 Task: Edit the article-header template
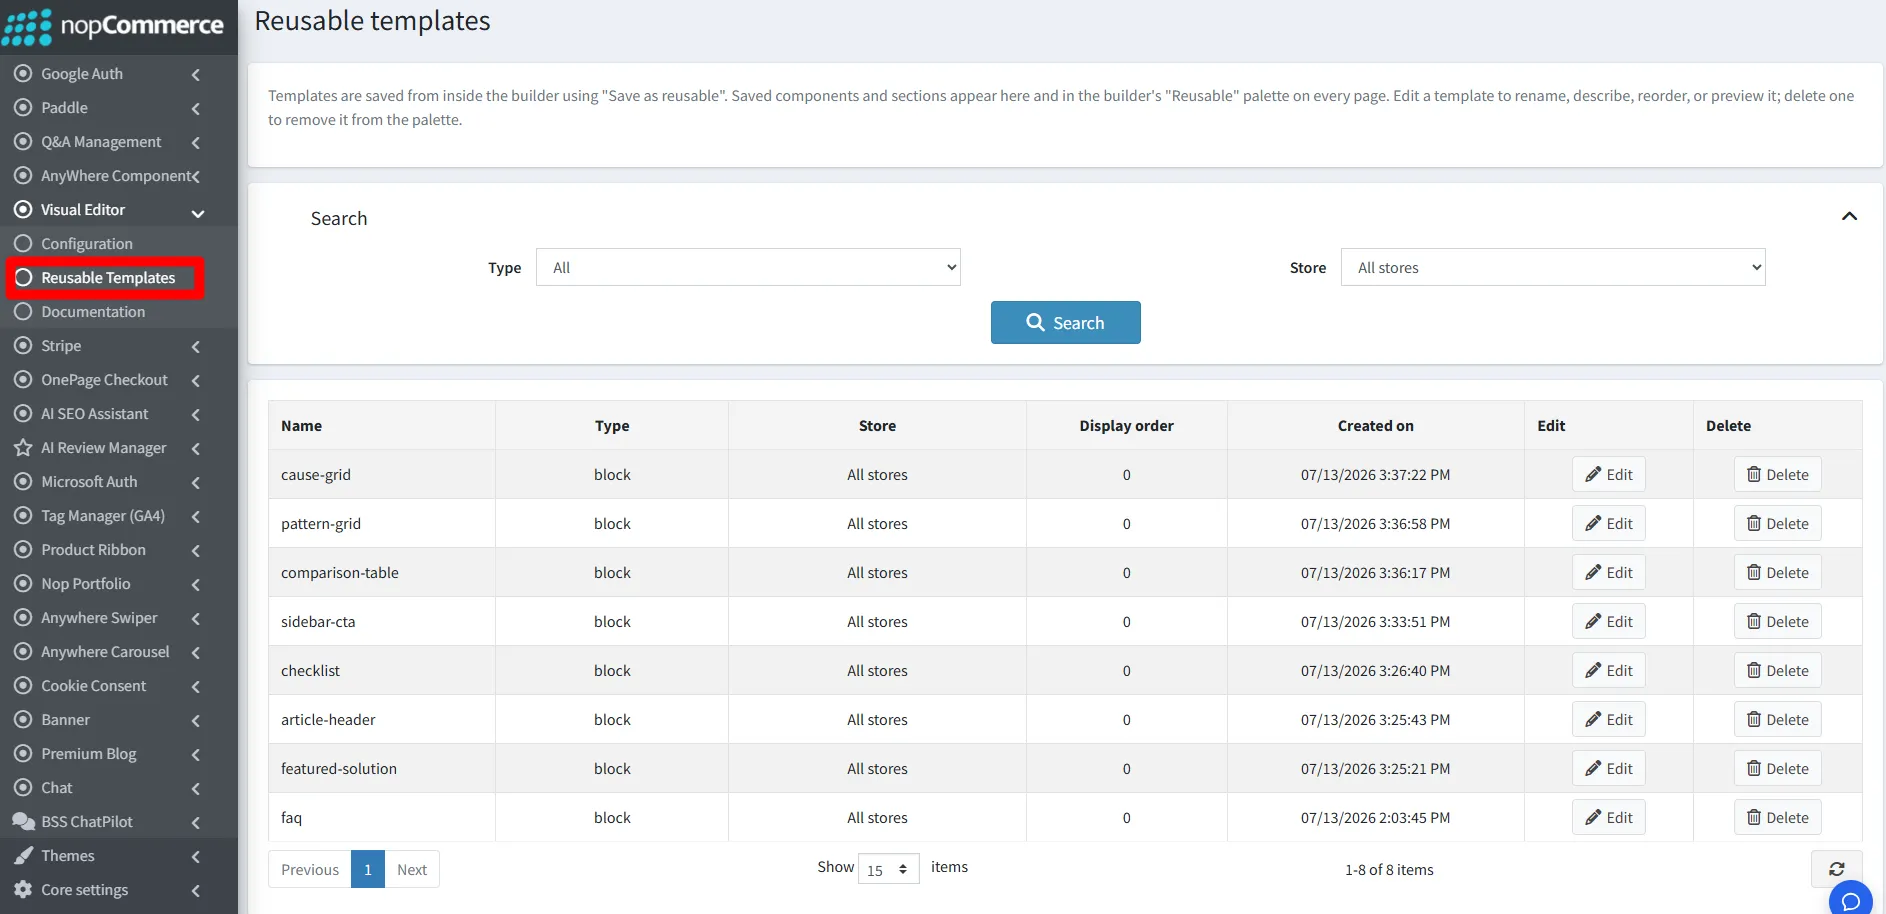pyautogui.click(x=1608, y=719)
